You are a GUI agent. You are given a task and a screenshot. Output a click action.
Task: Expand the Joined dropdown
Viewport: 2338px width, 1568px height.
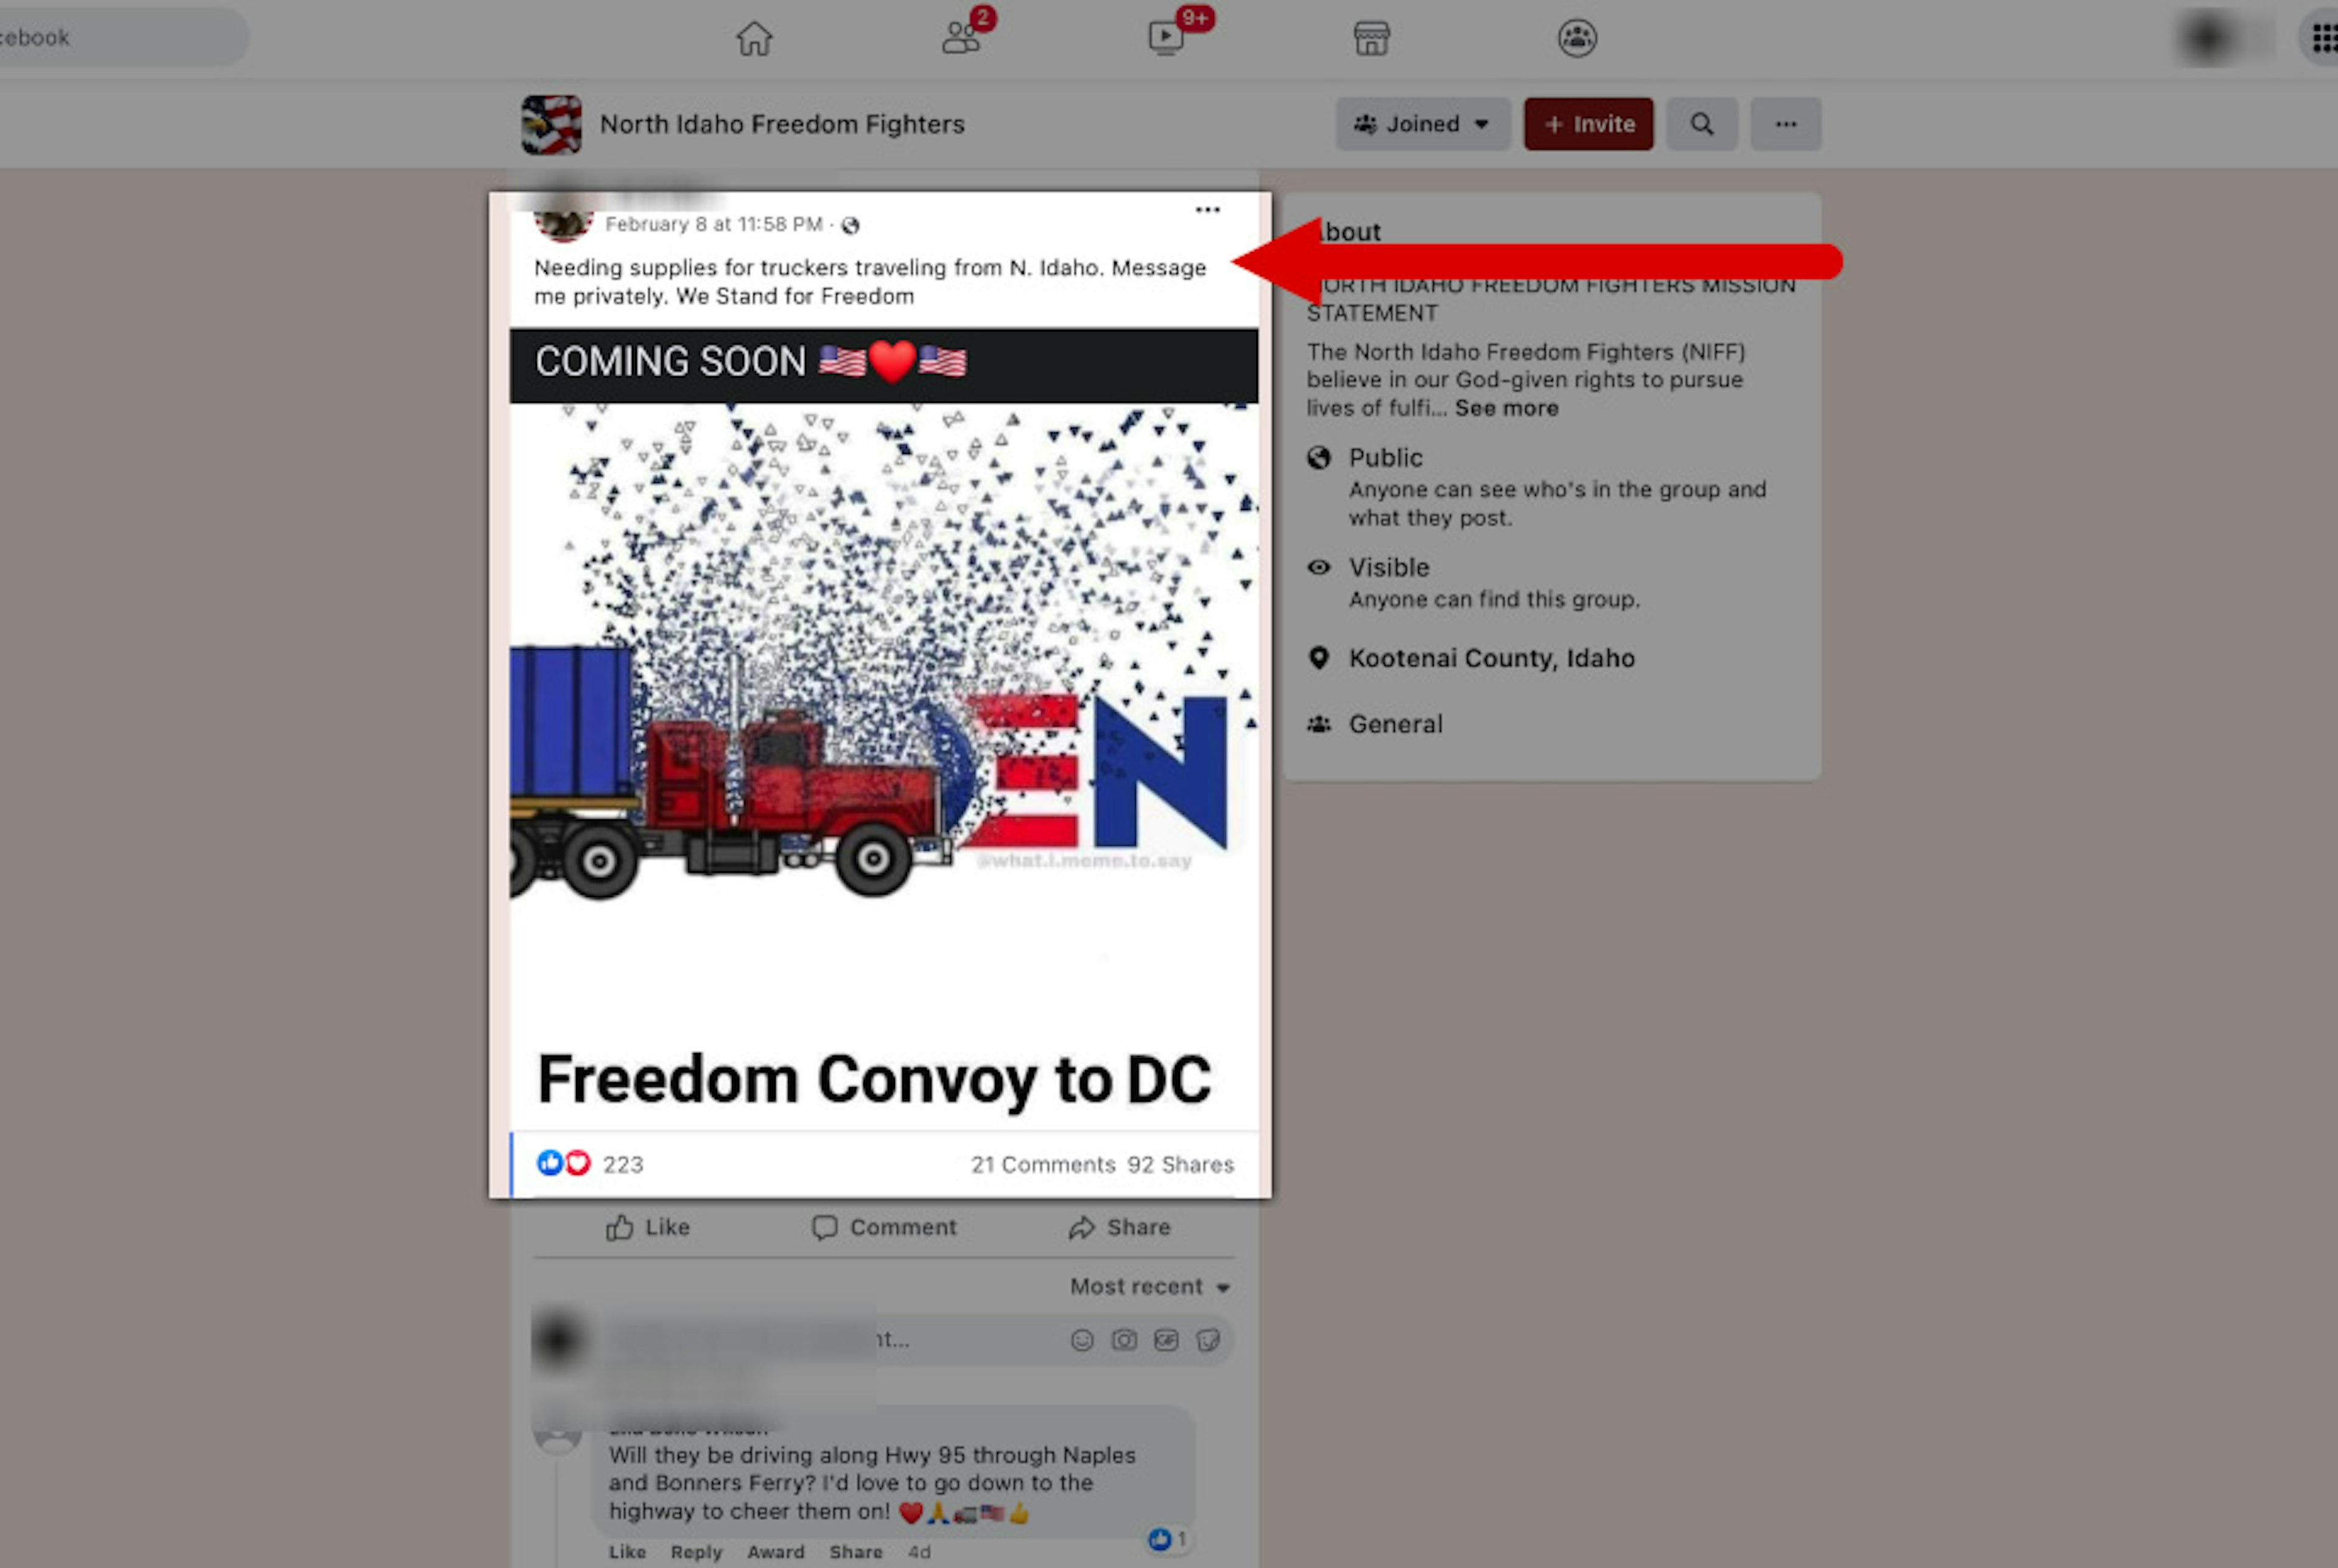[x=1422, y=124]
